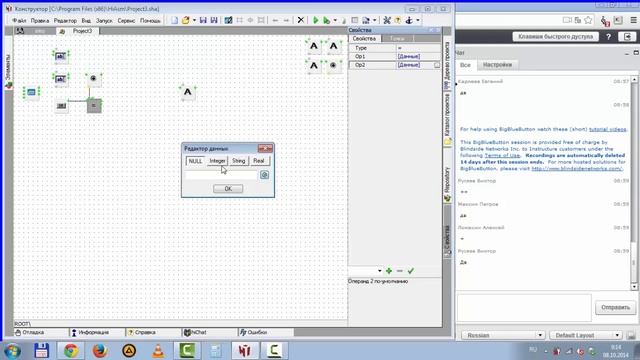The height and width of the screenshot is (360, 640).
Task: Switch to chat Настройки tab
Action: (x=497, y=65)
